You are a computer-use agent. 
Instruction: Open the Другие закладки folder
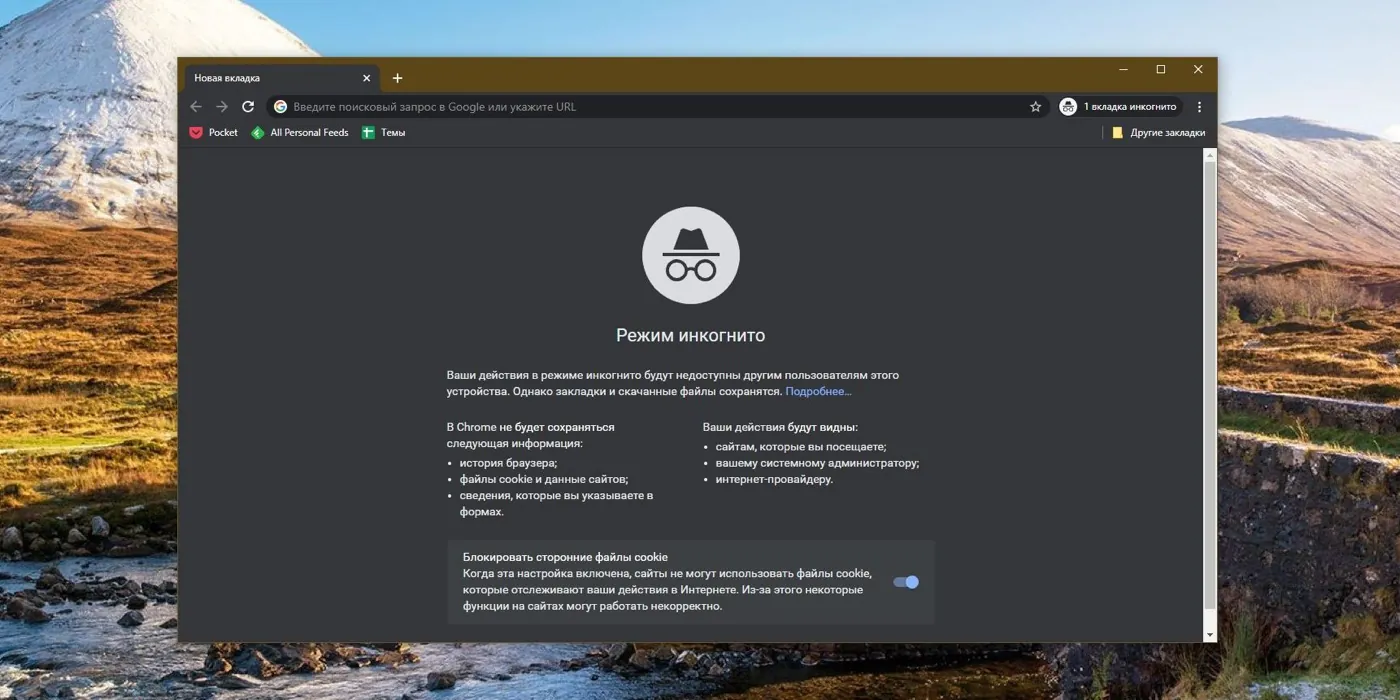(1158, 132)
